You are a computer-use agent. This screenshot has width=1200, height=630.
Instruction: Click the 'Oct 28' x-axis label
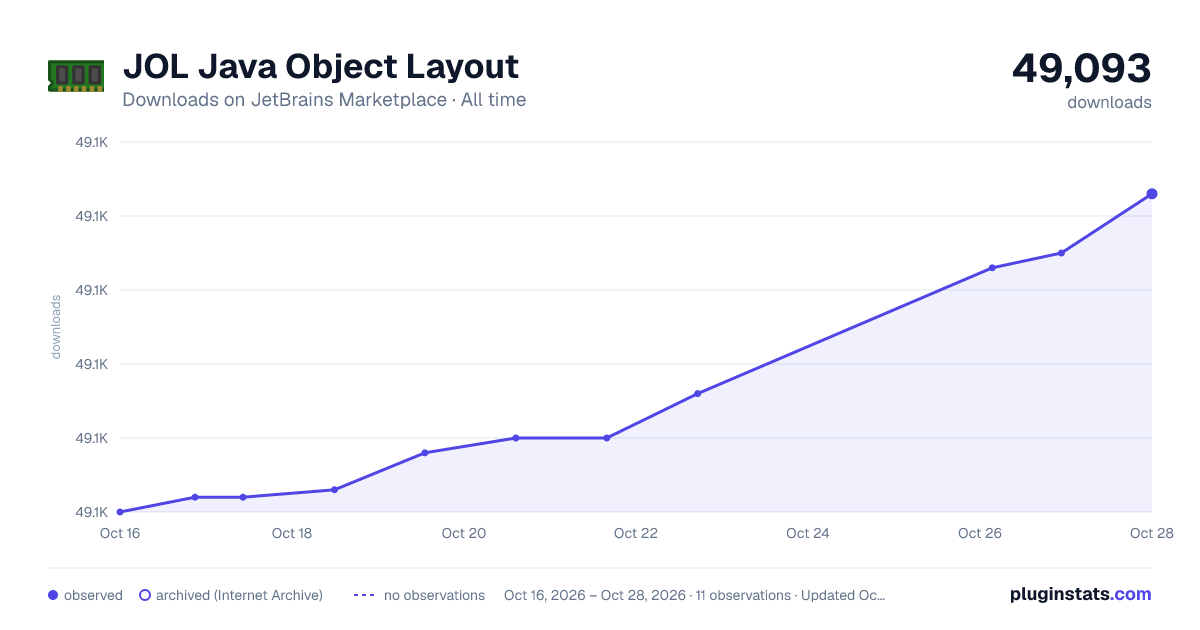(x=1150, y=533)
